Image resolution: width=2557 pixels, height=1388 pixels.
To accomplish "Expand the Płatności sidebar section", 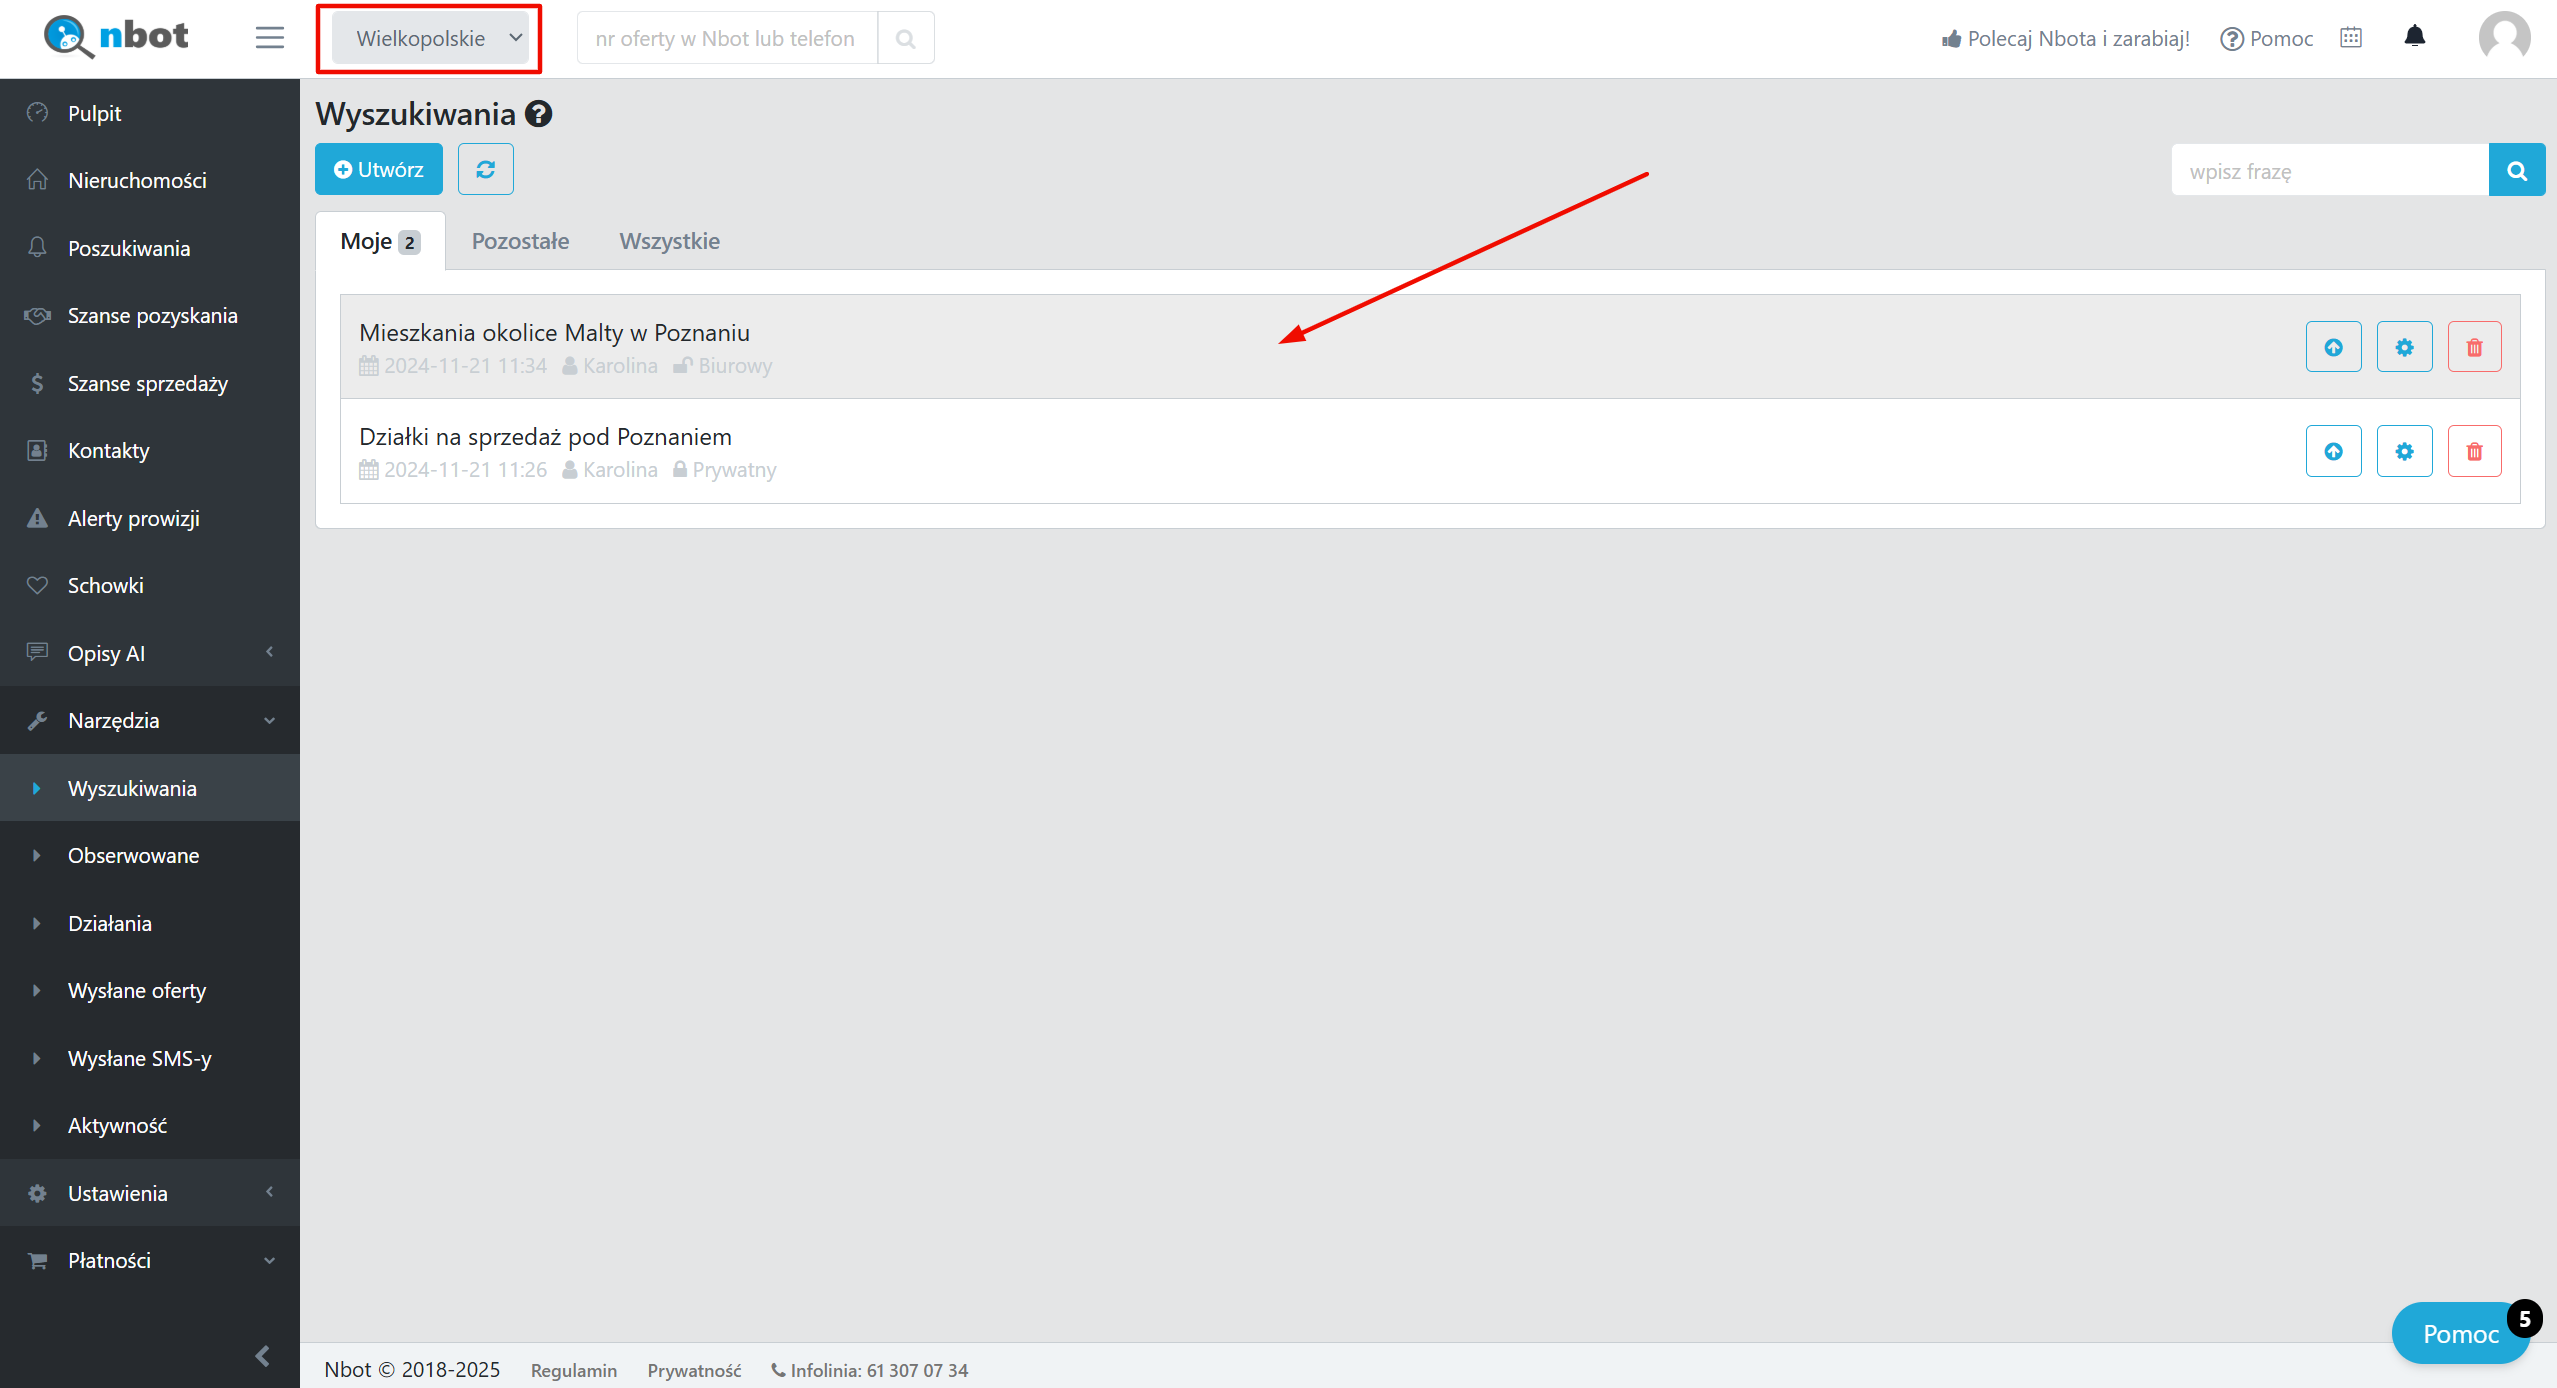I will [x=150, y=1260].
